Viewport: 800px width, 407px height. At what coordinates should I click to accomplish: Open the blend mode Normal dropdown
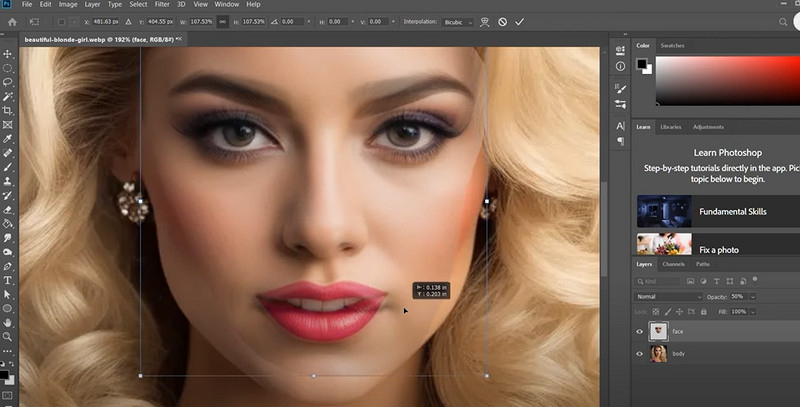click(669, 296)
